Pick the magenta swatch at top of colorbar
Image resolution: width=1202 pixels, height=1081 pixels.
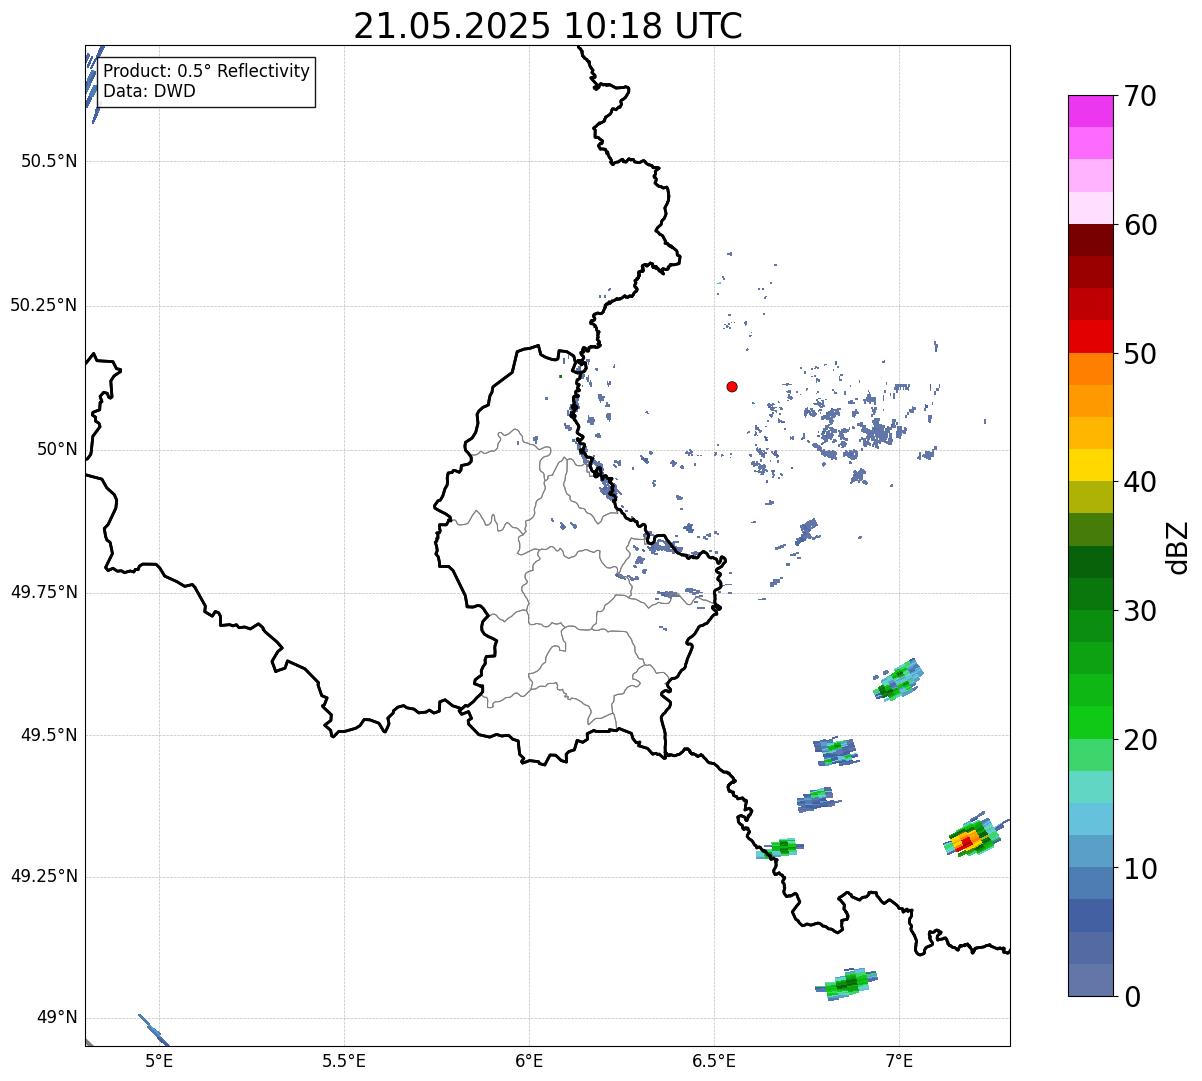(1091, 111)
